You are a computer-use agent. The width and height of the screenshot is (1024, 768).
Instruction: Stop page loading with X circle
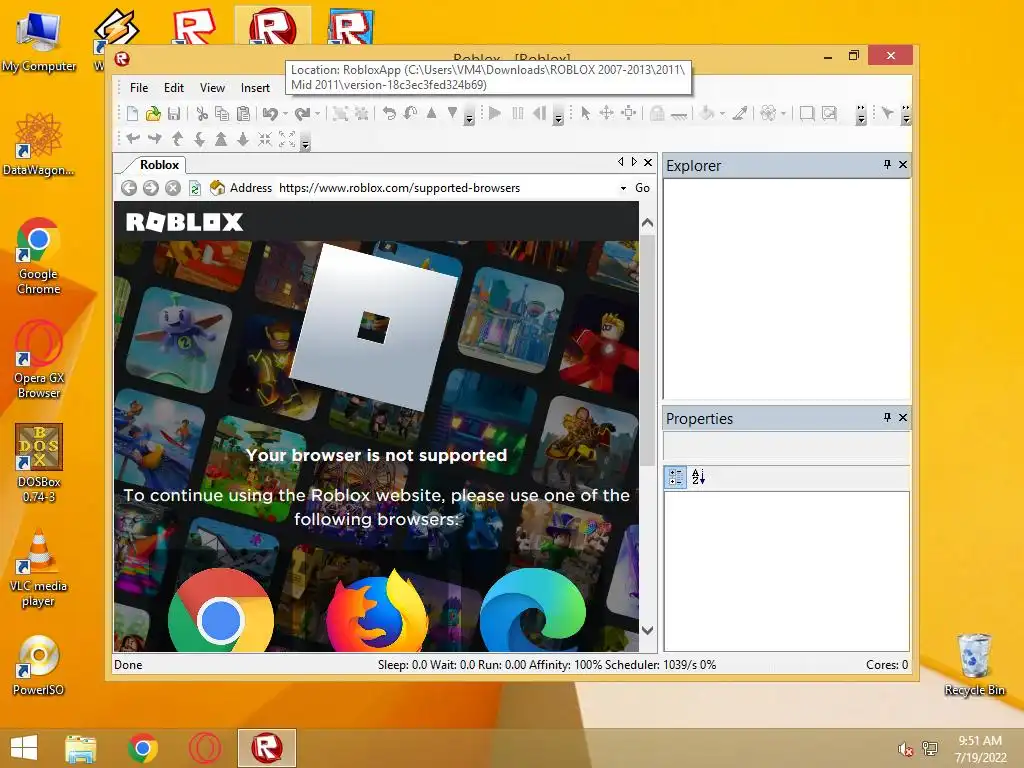tap(172, 188)
